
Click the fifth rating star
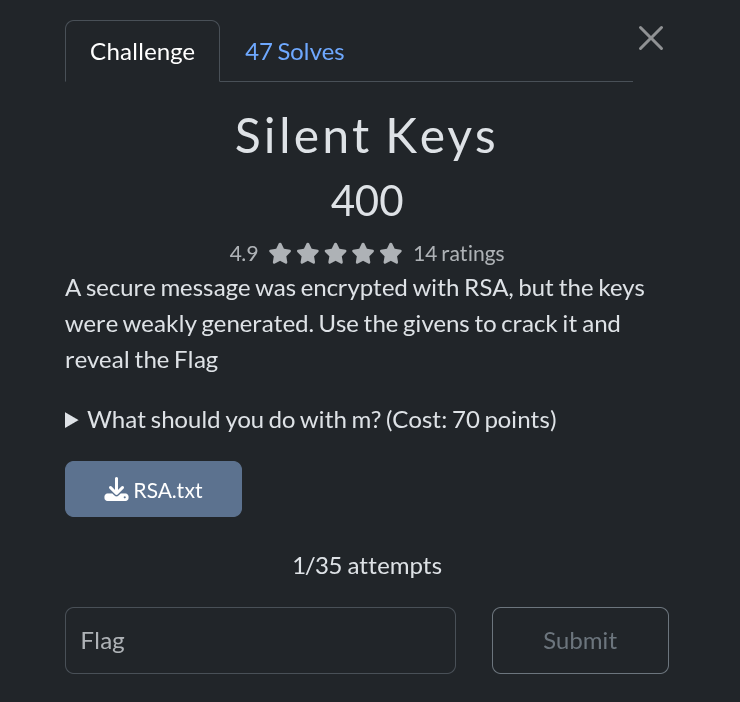(x=391, y=254)
